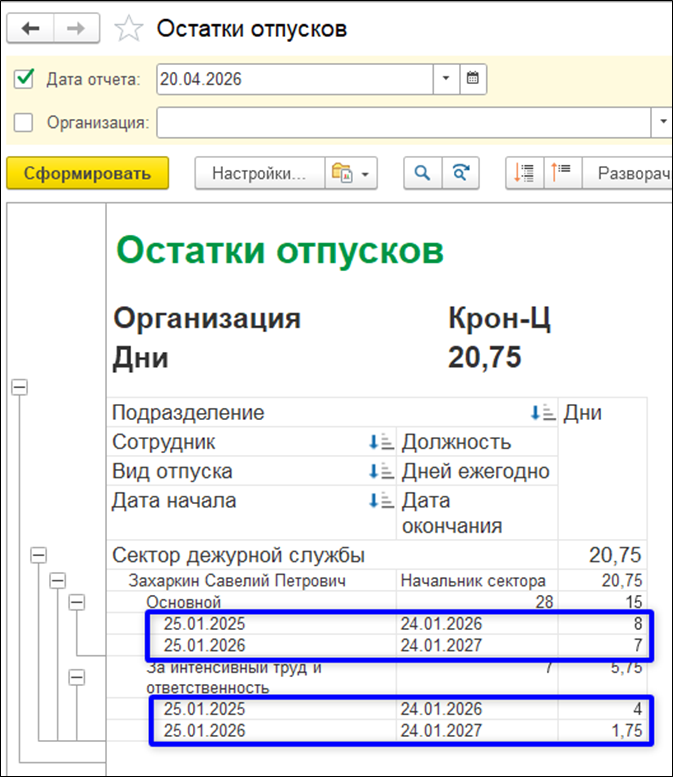This screenshot has width=673, height=777.
Task: Sort by Сотрудник sort icon
Action: [x=381, y=442]
